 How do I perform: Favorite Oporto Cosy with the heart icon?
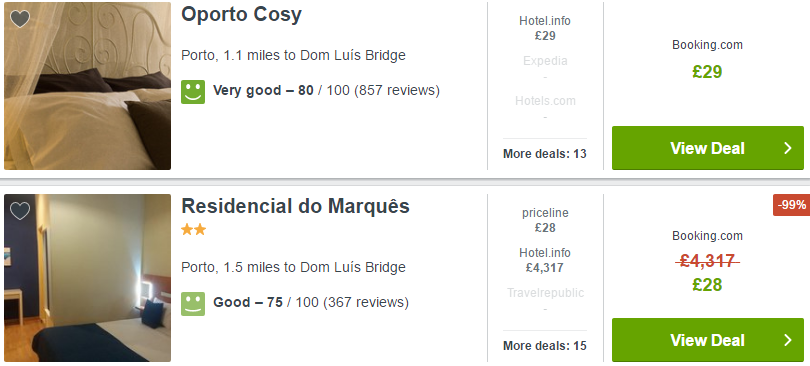[x=20, y=19]
